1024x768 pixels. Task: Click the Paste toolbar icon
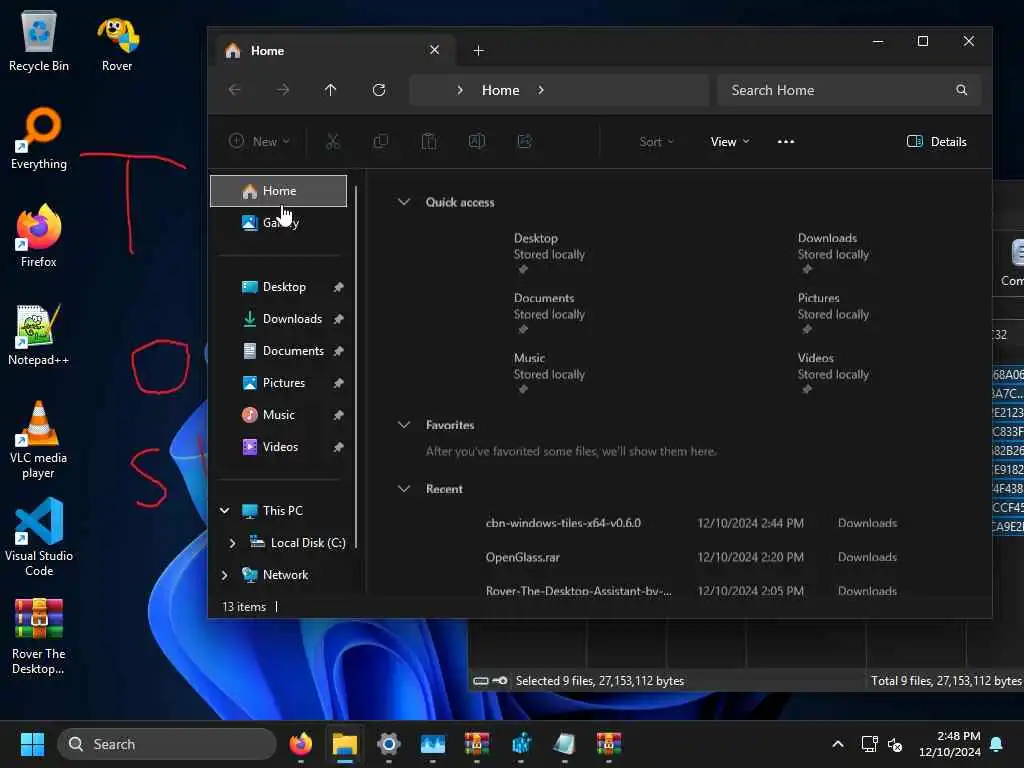pos(429,142)
